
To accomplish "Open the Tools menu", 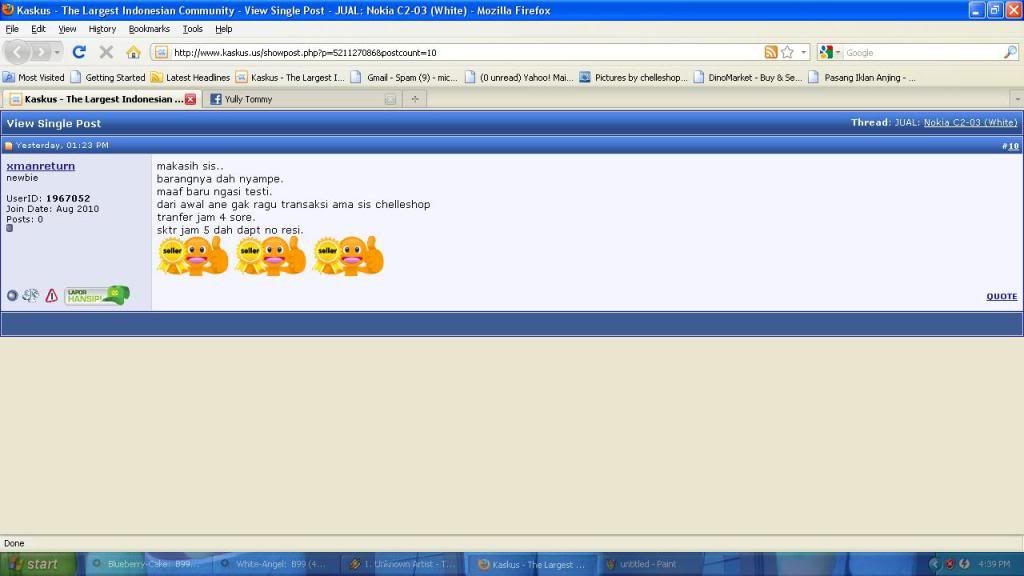I will coord(193,29).
